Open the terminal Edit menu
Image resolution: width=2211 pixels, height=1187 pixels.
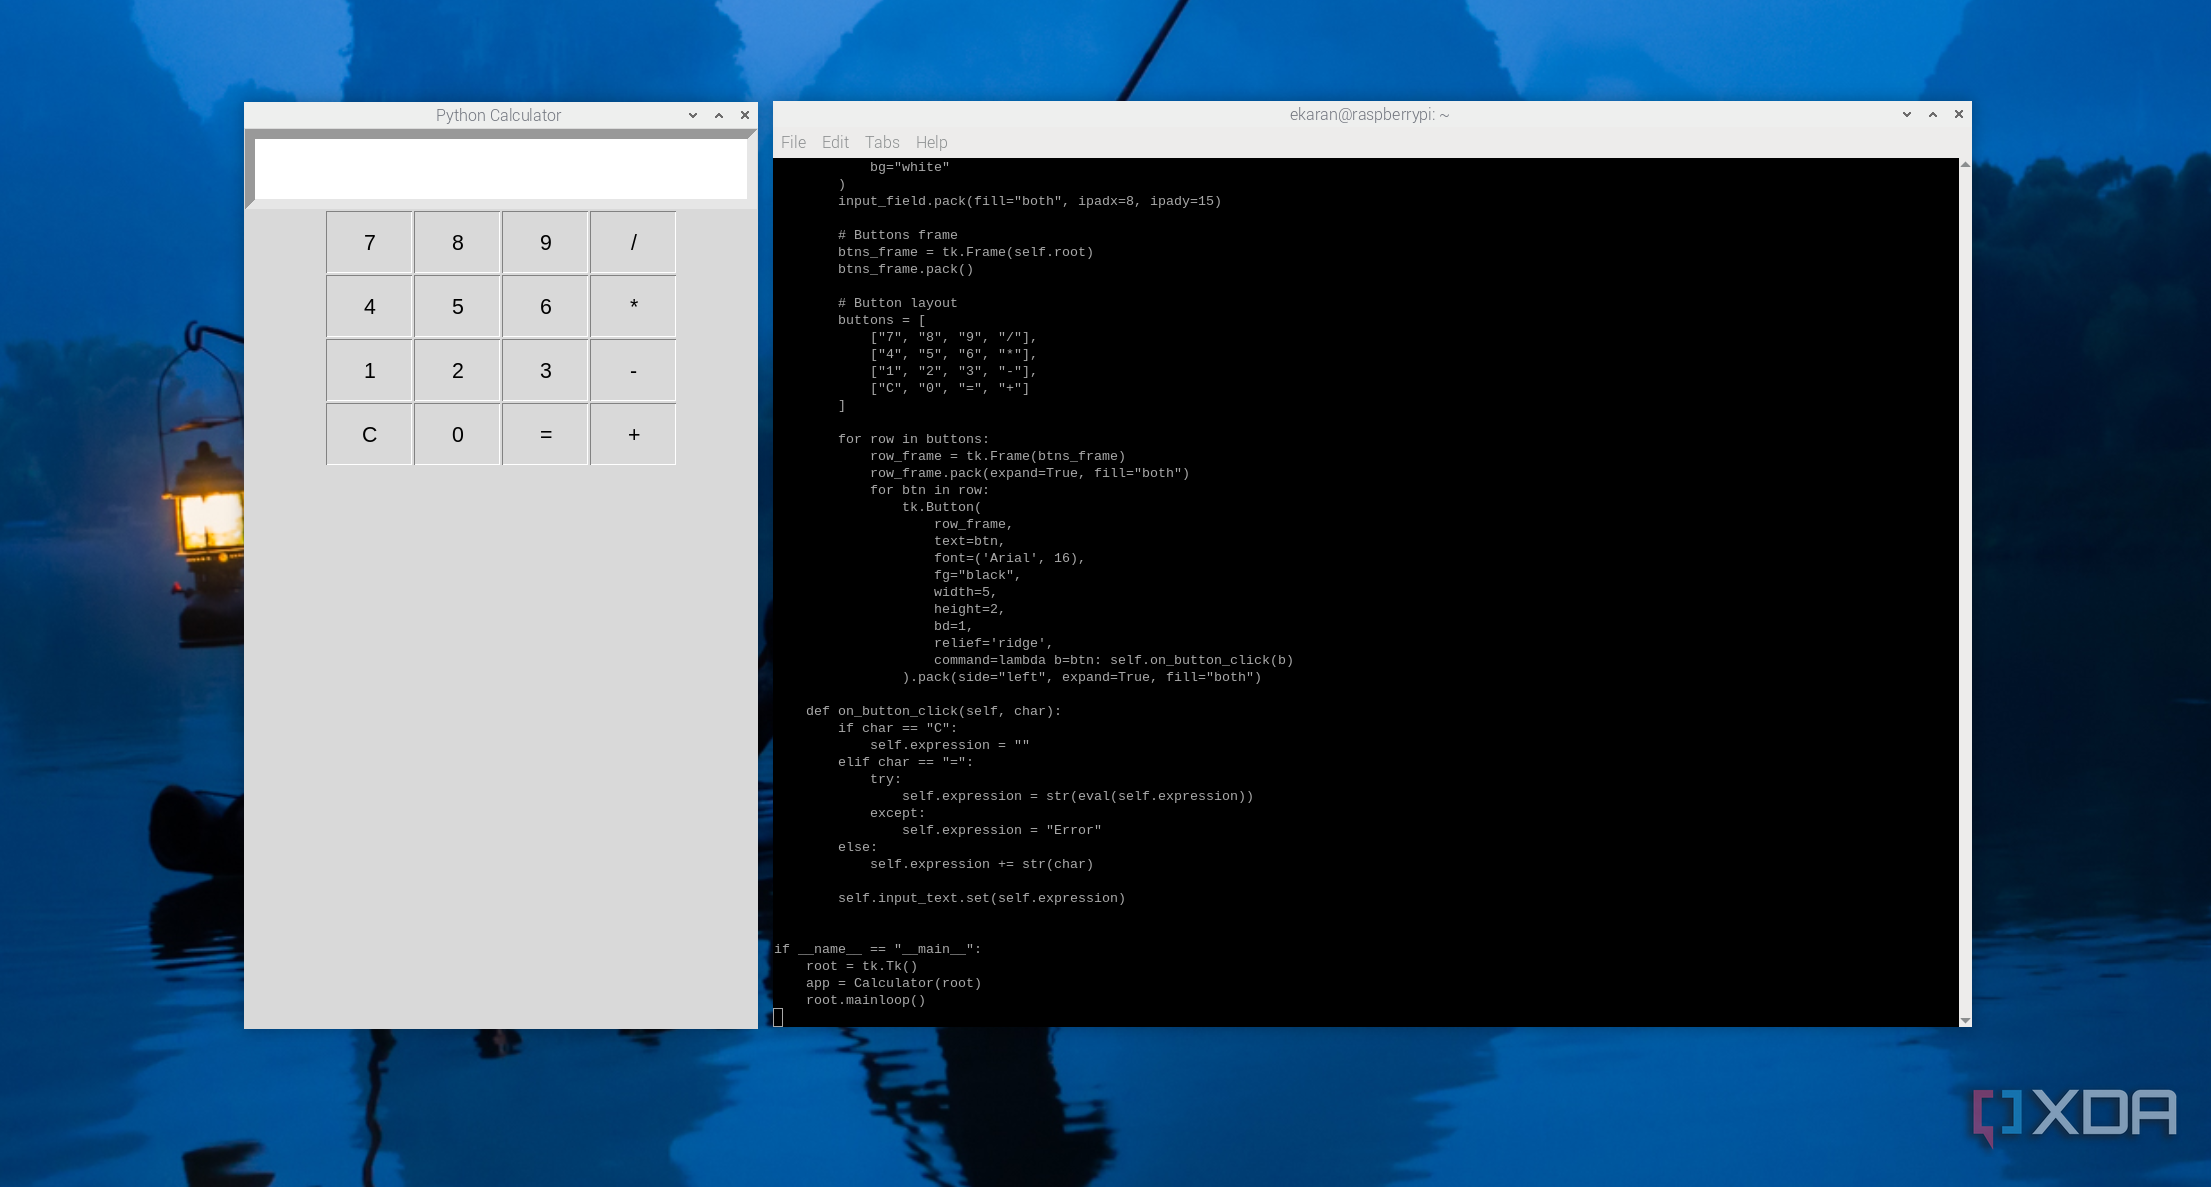click(x=835, y=142)
